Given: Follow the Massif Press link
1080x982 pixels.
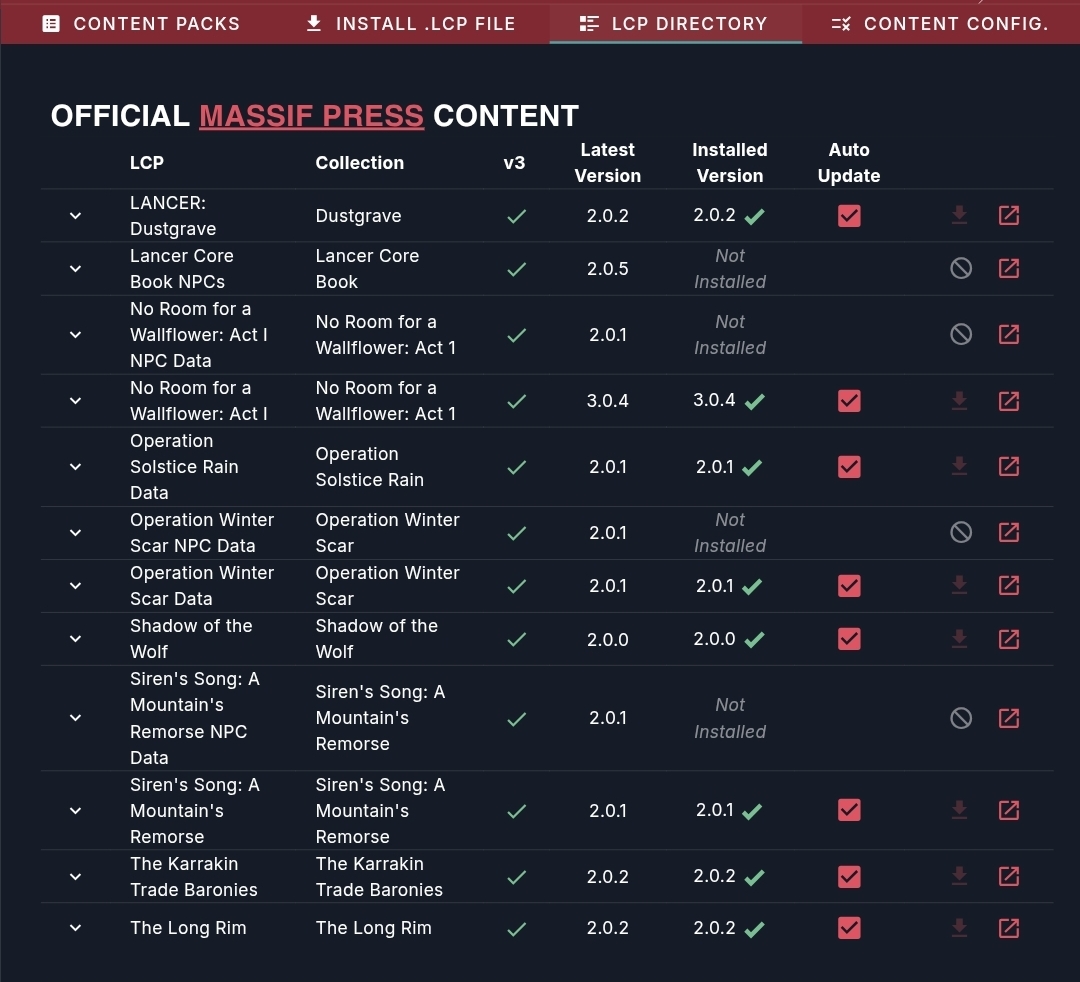Looking at the screenshot, I should 311,116.
